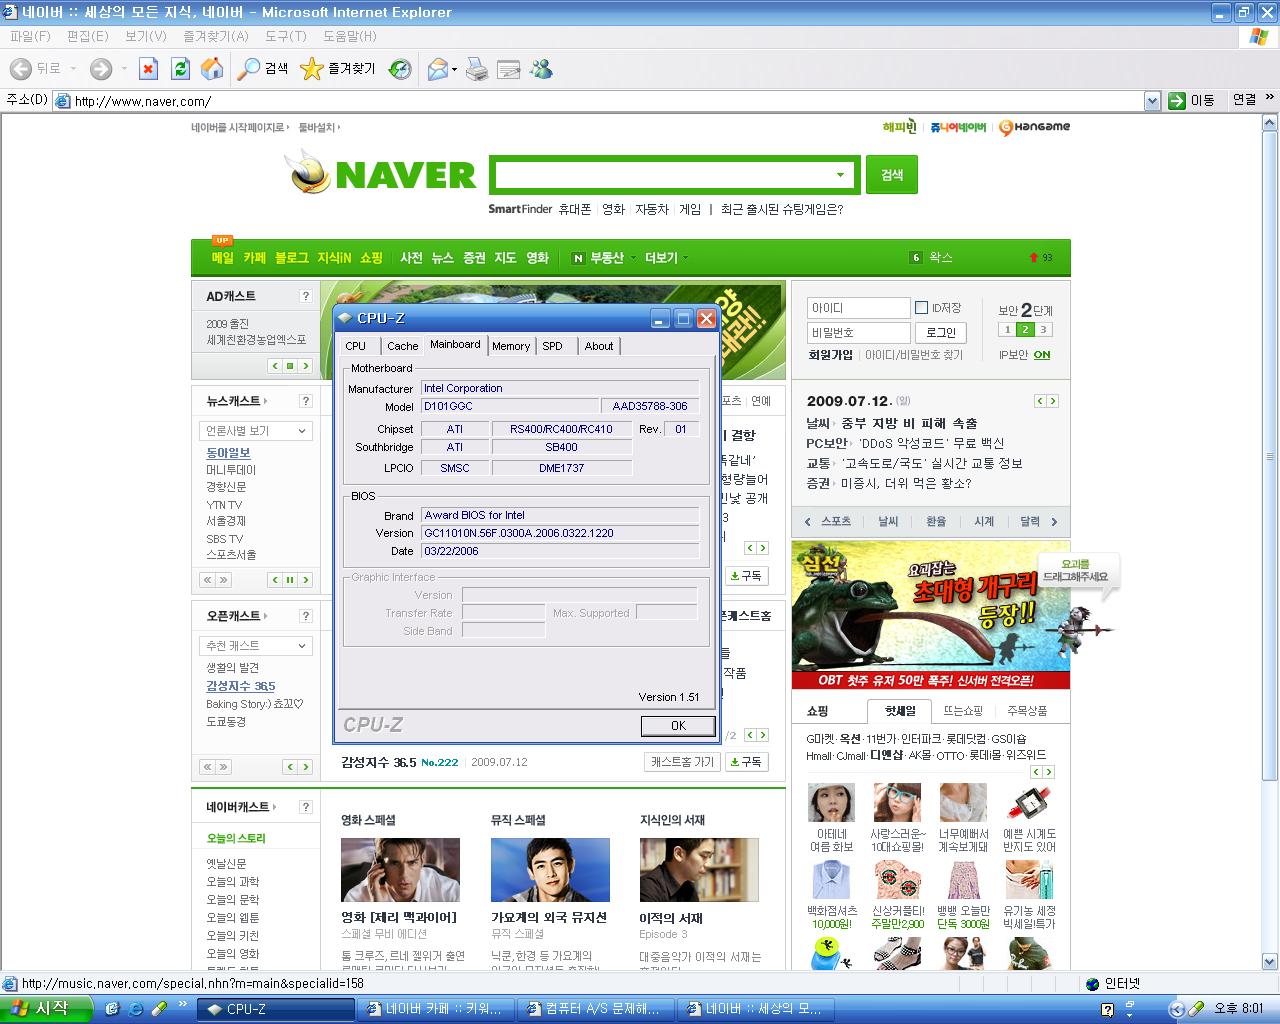
Task: Open 언론사별 보기 dropdown
Action: click(x=256, y=431)
